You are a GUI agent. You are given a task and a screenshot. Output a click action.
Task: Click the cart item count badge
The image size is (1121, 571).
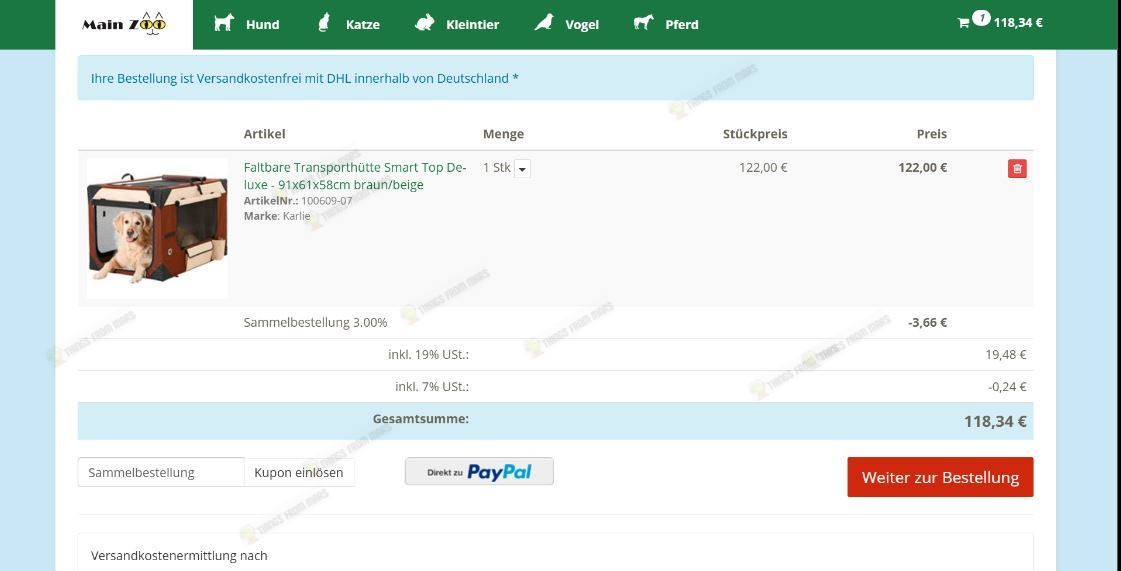[x=981, y=17]
